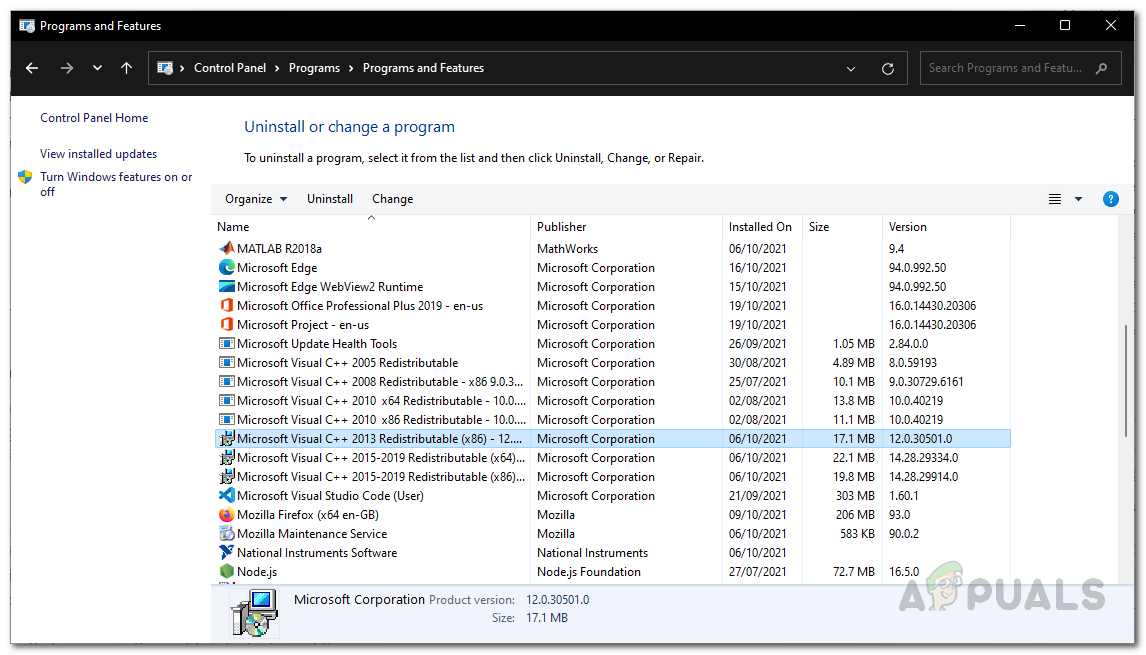Click Change in the toolbar
This screenshot has height=655, width=1146.
click(392, 199)
